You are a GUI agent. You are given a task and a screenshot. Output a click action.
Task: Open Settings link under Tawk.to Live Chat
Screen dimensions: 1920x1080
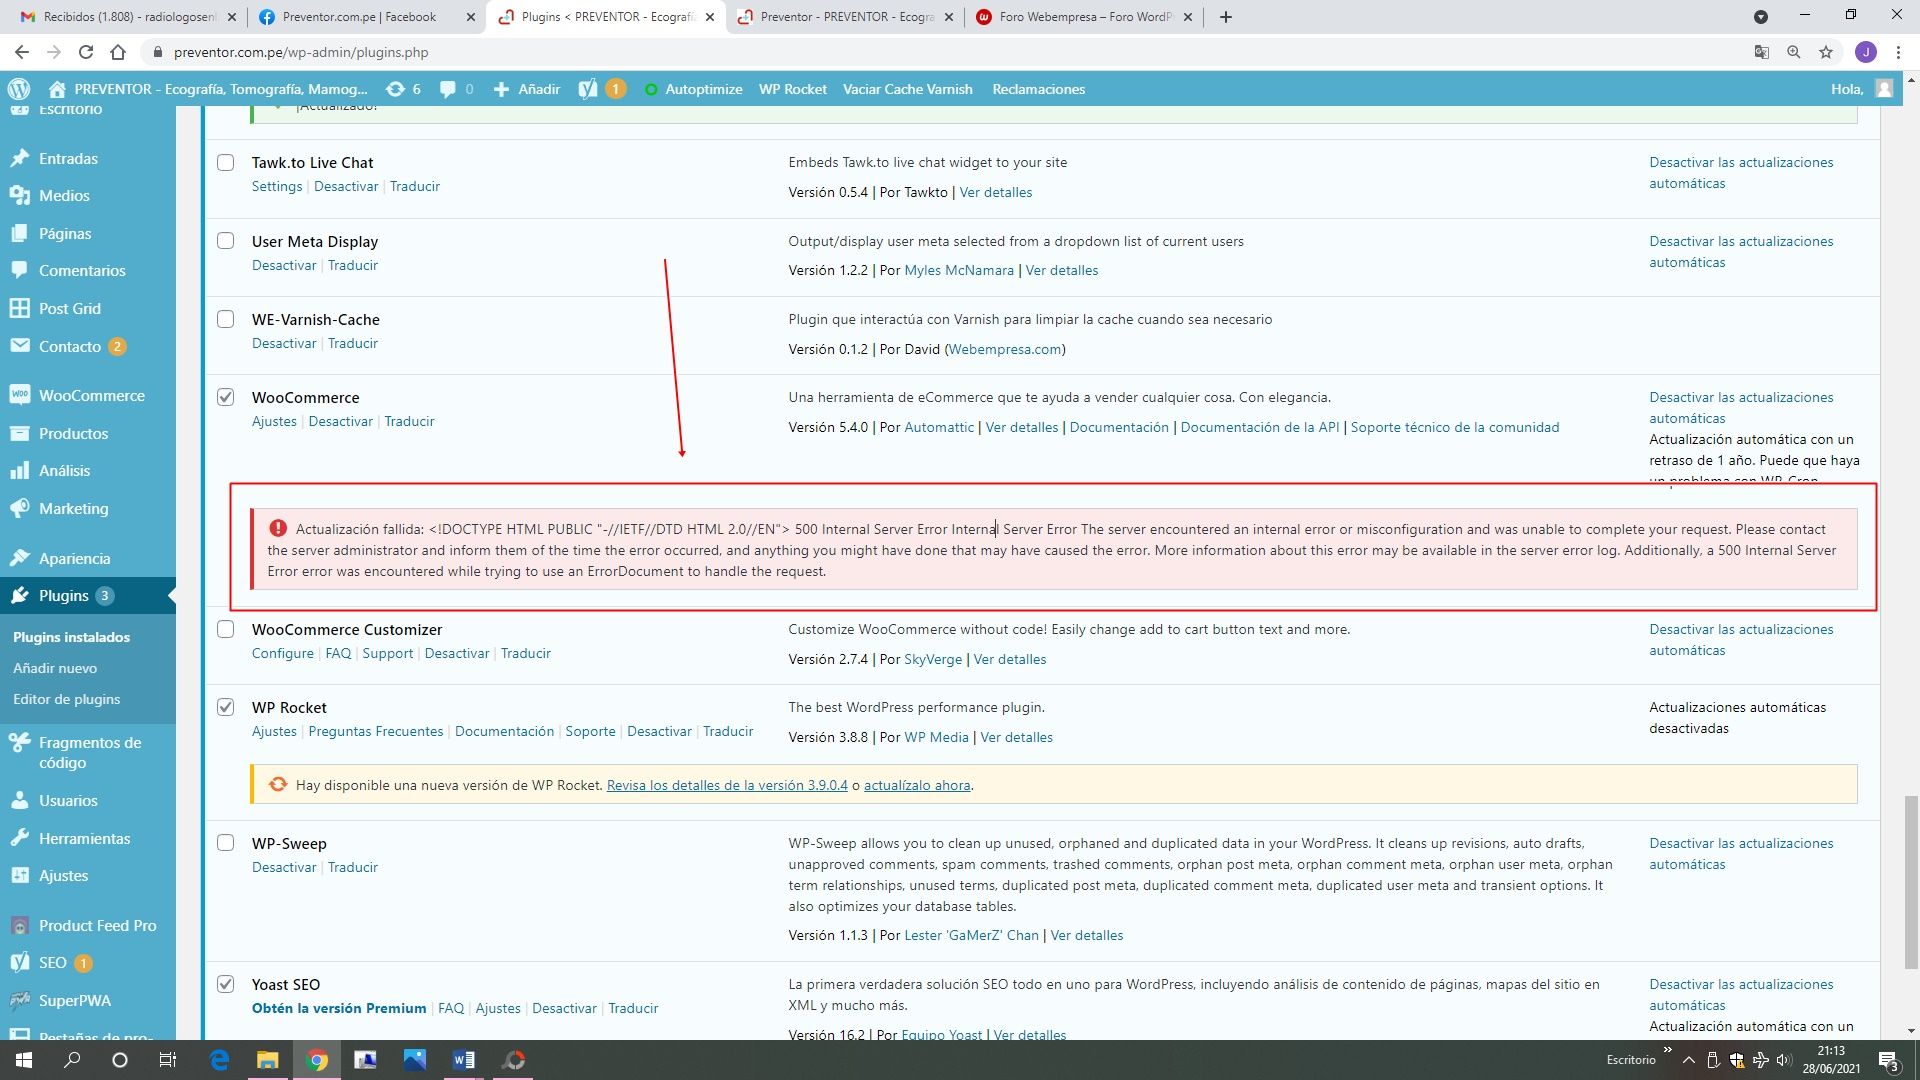coord(277,186)
